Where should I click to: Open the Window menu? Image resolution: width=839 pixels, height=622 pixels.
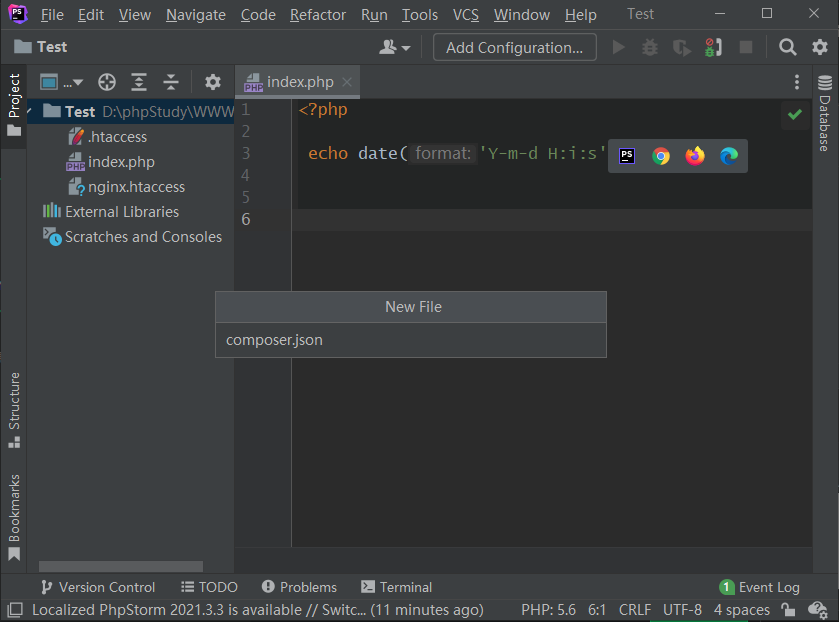pos(522,14)
